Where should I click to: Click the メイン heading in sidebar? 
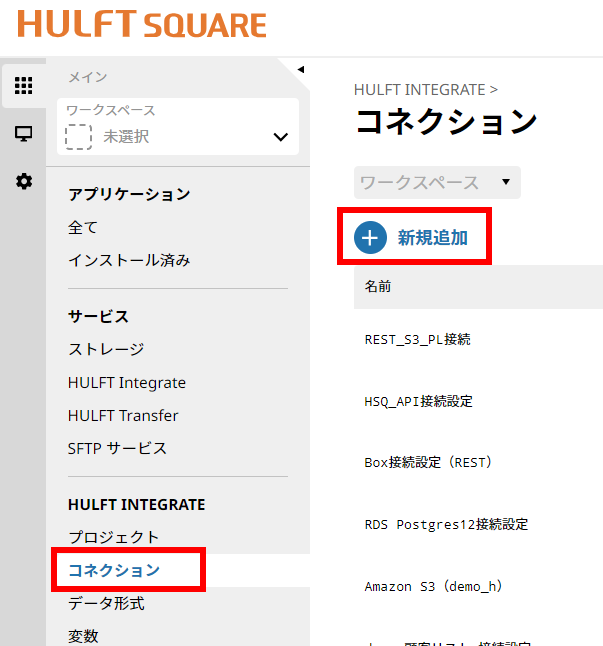point(88,77)
